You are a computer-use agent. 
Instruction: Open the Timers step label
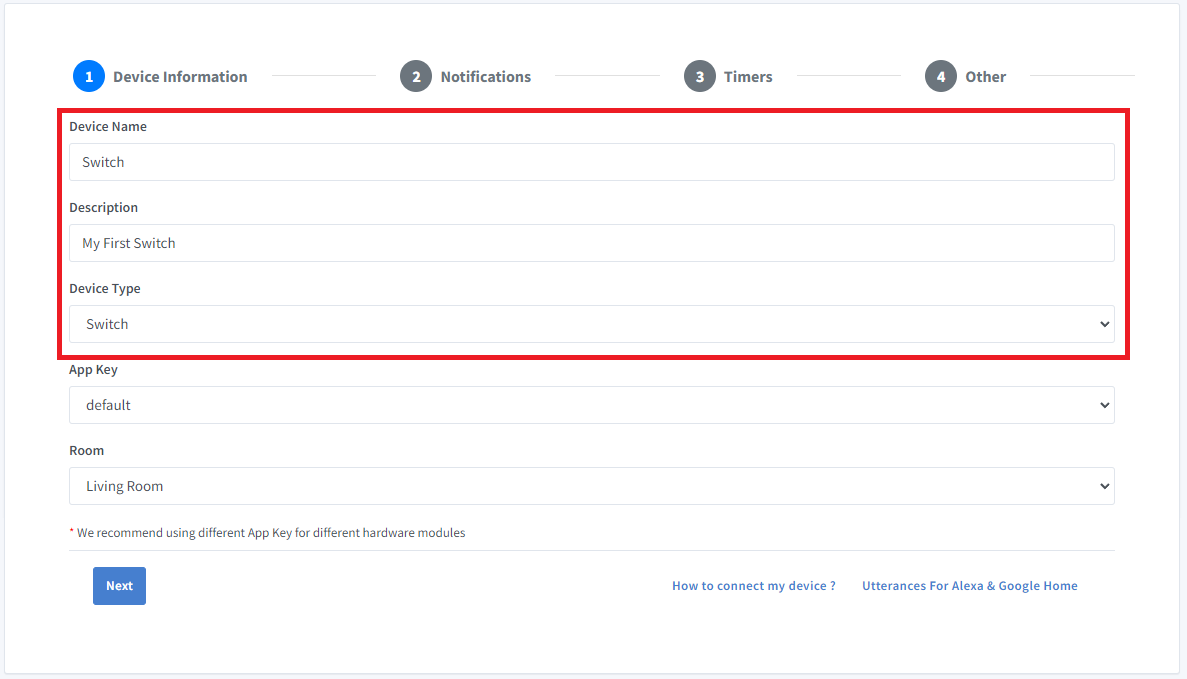[748, 77]
